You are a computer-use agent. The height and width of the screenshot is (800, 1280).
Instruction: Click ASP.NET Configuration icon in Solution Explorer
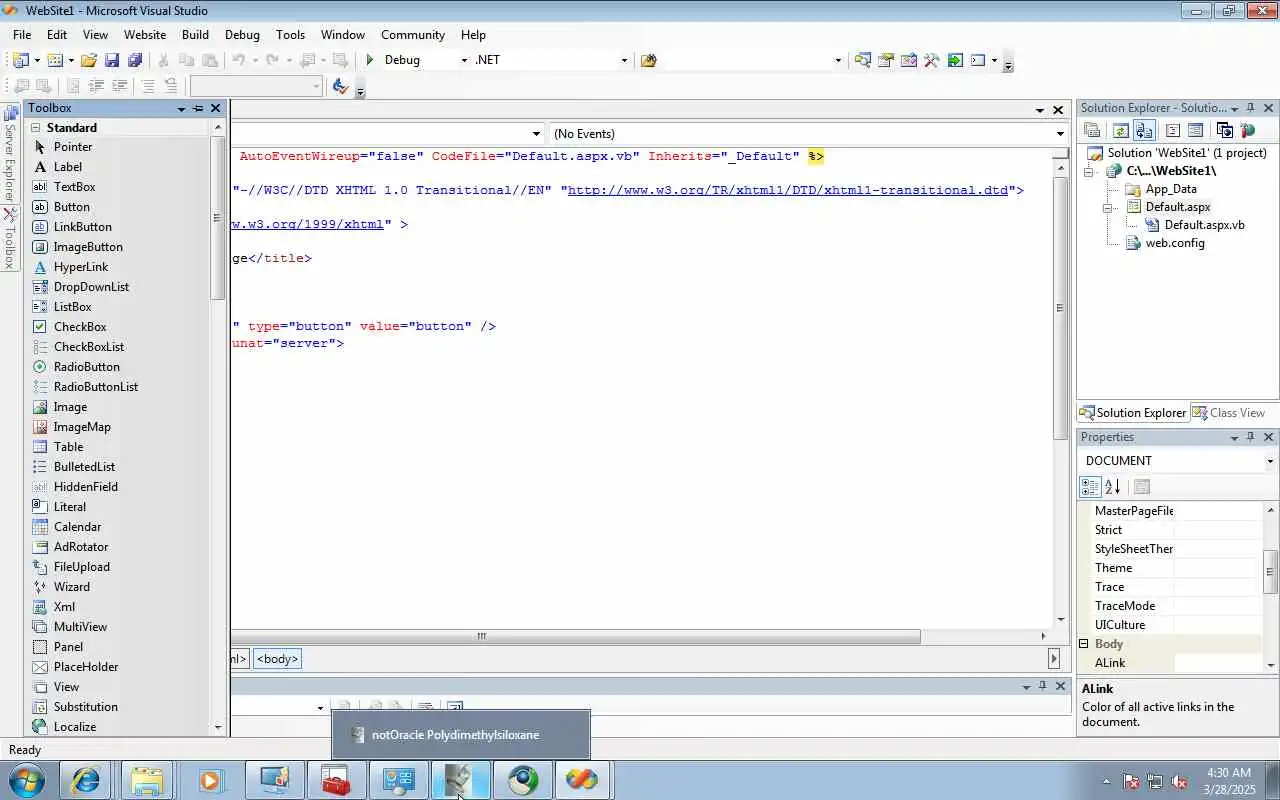1247,130
